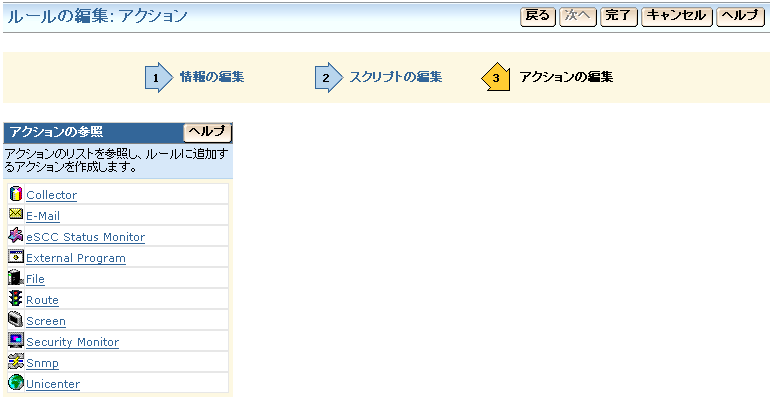Screen dimensions: 770x409
Task: Open the Unicenter action link
Action: tap(53, 384)
